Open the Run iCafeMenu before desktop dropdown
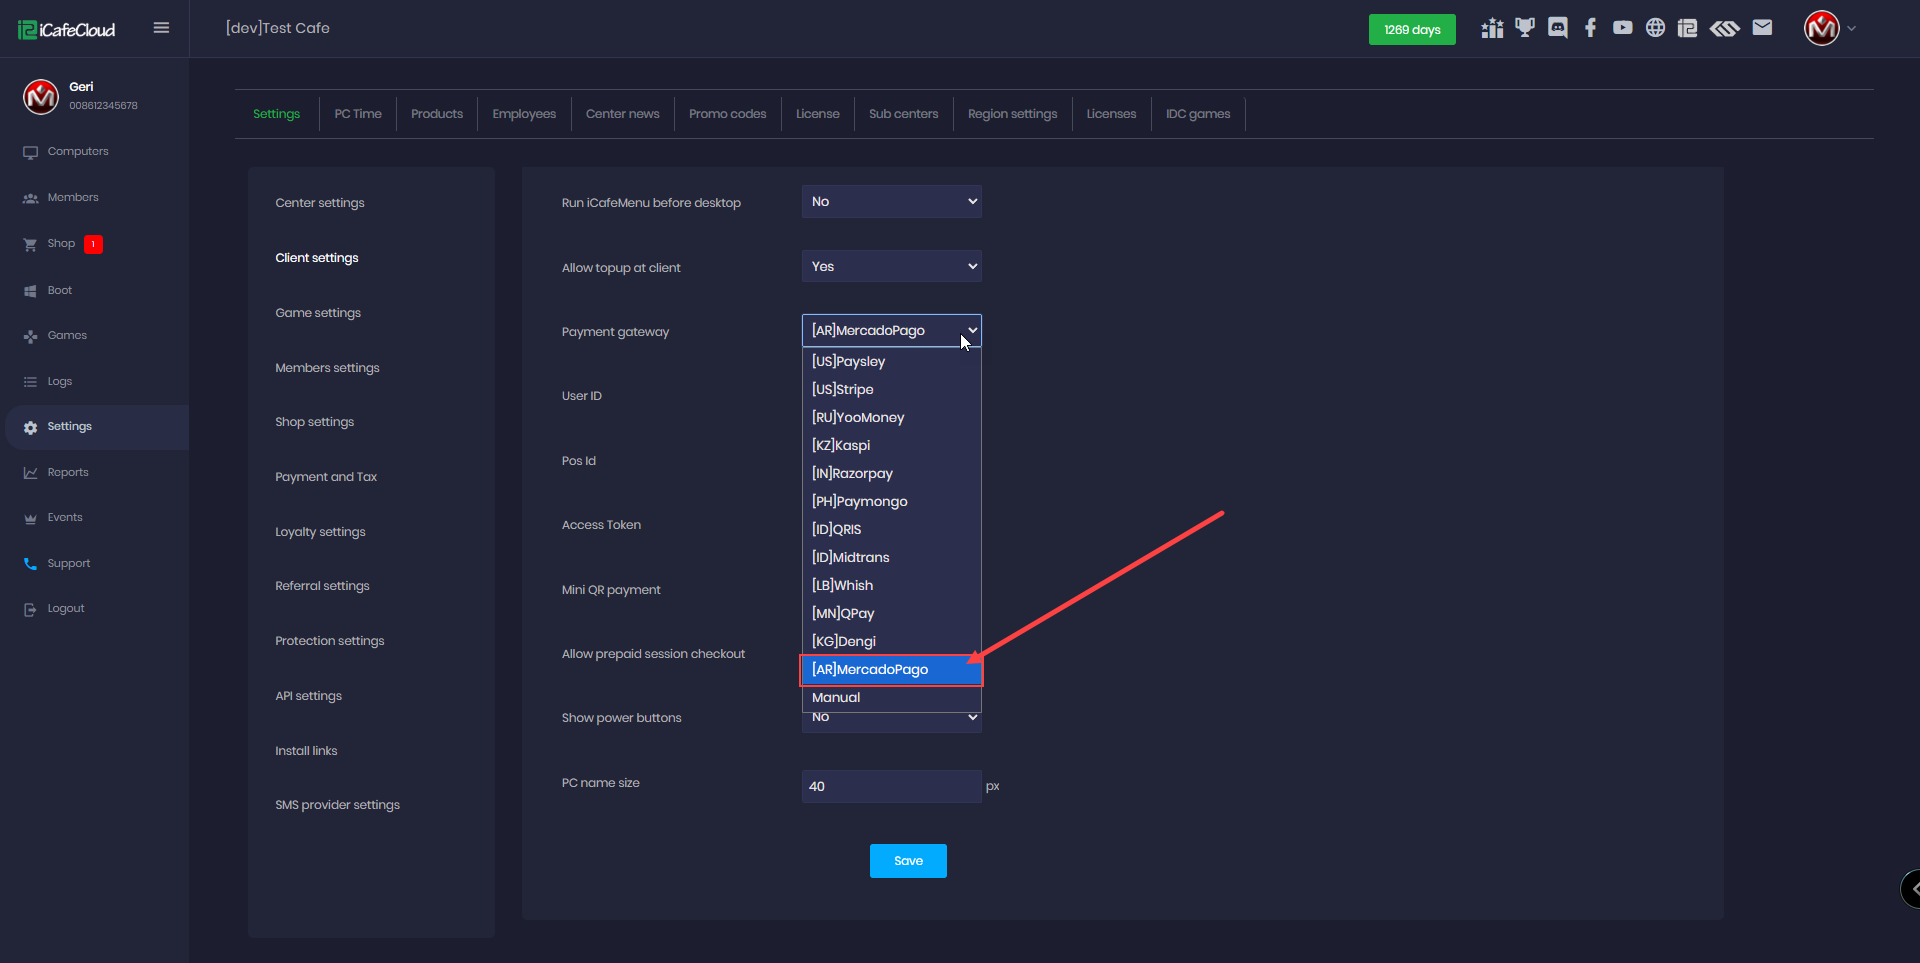The width and height of the screenshot is (1920, 963). coord(891,202)
